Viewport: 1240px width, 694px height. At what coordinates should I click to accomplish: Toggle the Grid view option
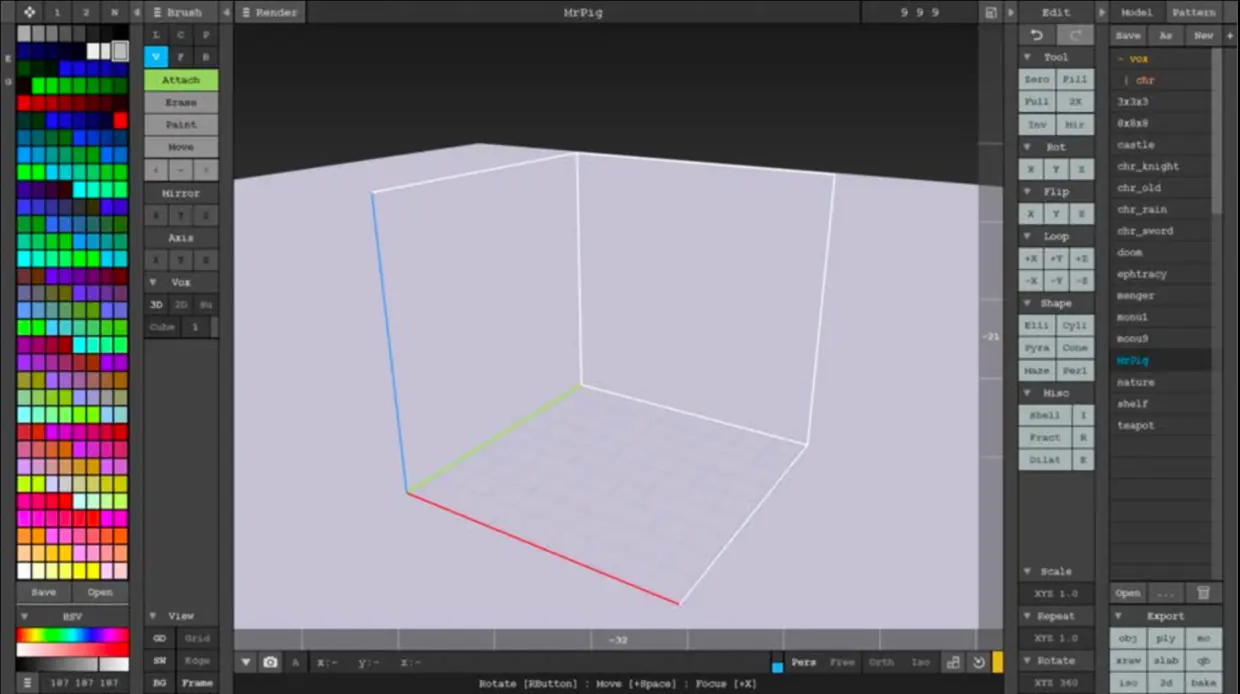tap(198, 638)
